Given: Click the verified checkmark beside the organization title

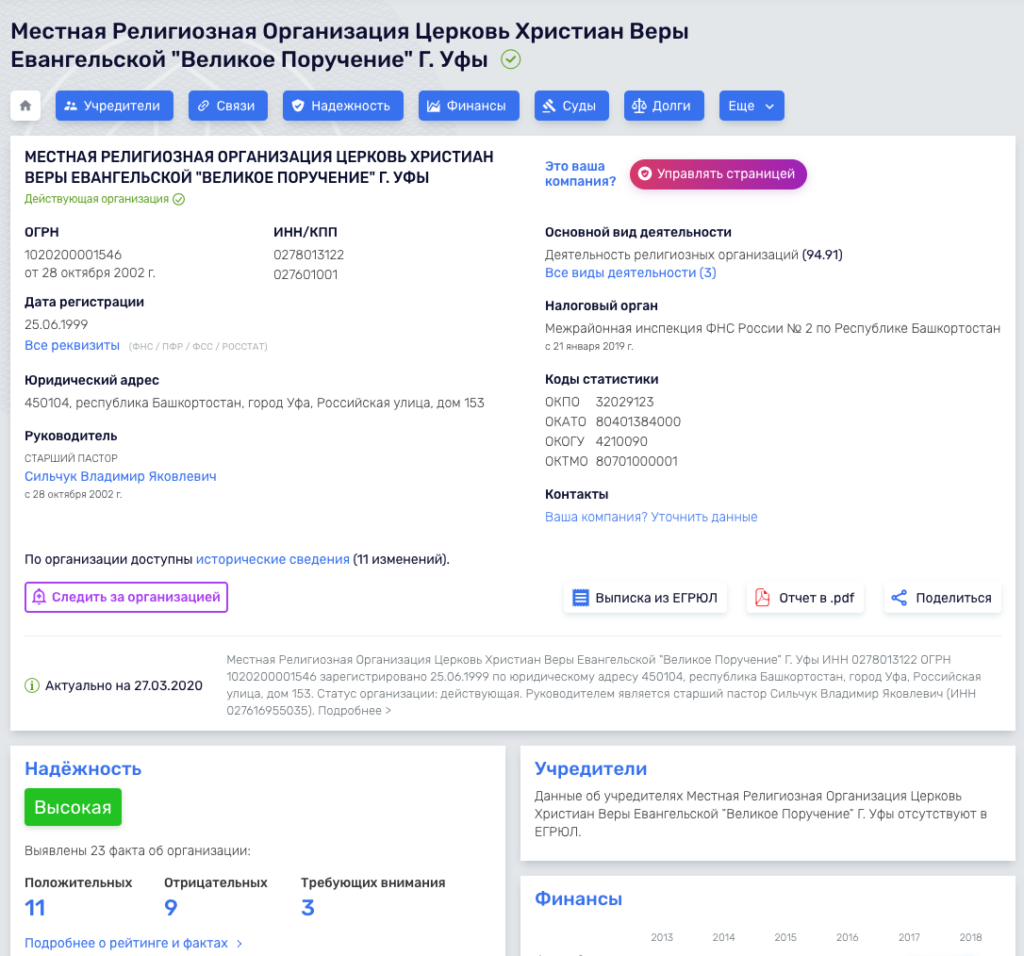Looking at the screenshot, I should (x=511, y=59).
